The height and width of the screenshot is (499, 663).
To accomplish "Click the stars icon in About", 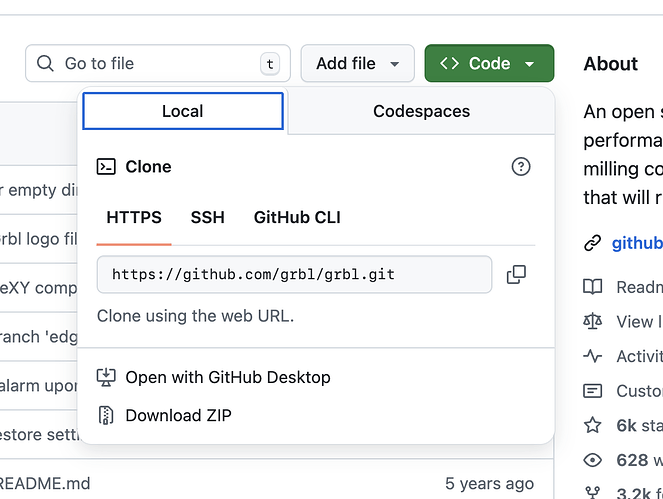I will click(593, 425).
